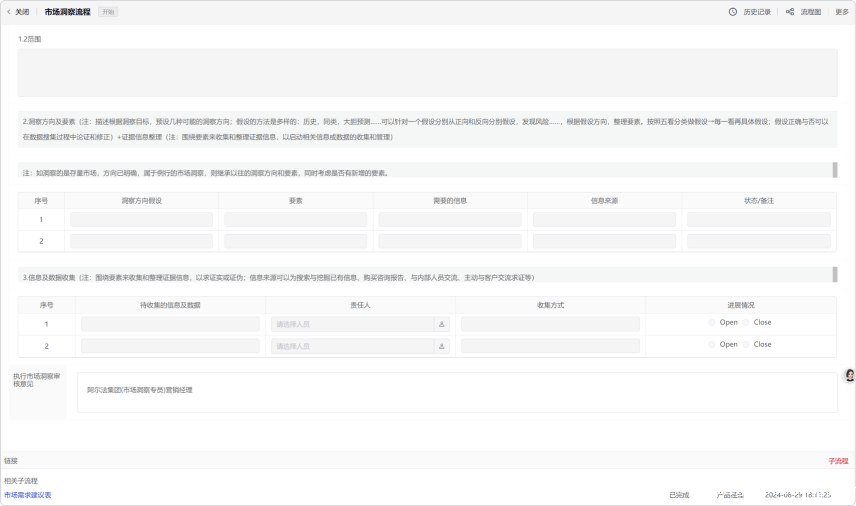Screen dimensions: 856x506
Task: Click the customer service avatar icon at right edge
Action: (849, 375)
